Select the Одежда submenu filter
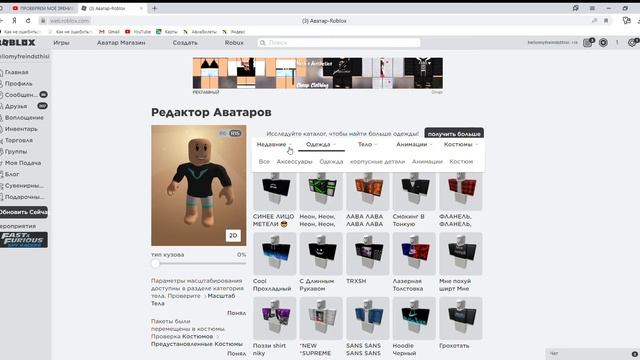This screenshot has height=360, width=640. click(x=331, y=162)
